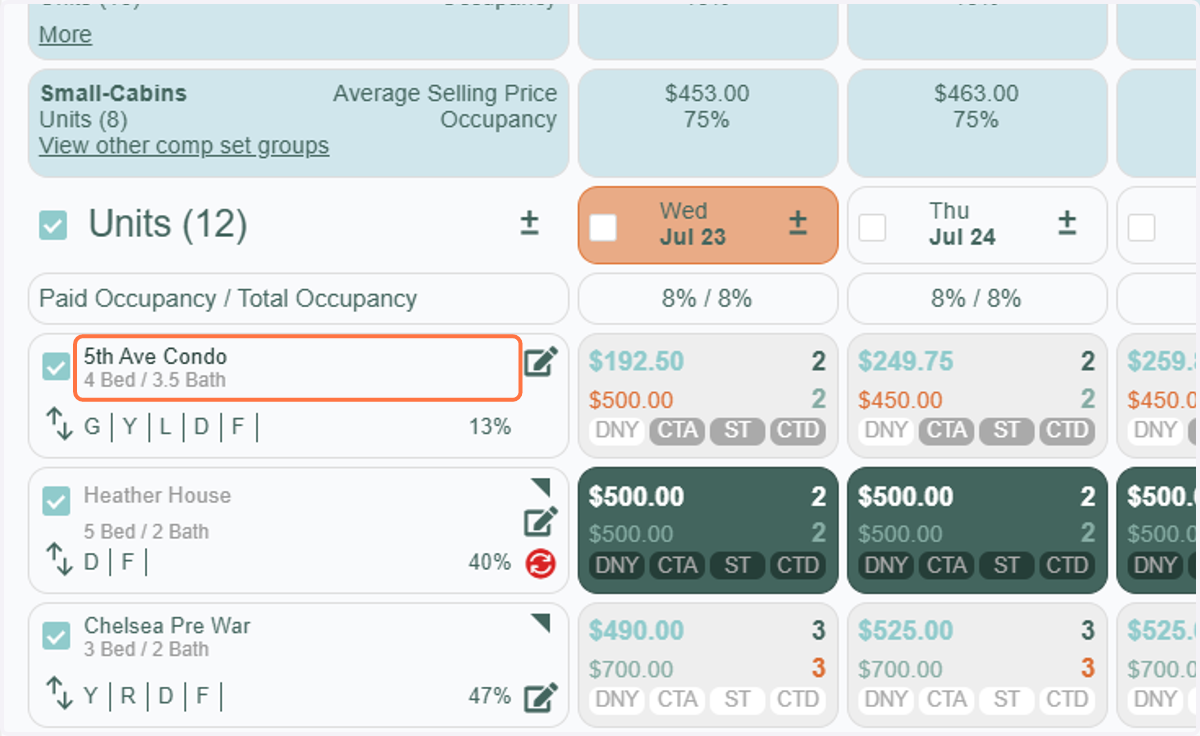Click $453.00 average selling price cell
1200x736 pixels.
click(x=707, y=94)
